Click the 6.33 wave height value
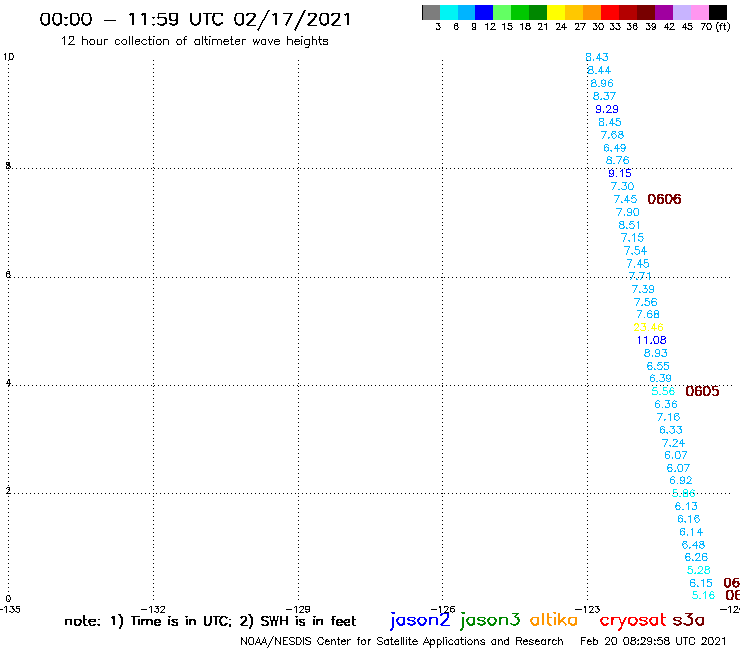Screen dimensions: 740x650 click(x=671, y=430)
